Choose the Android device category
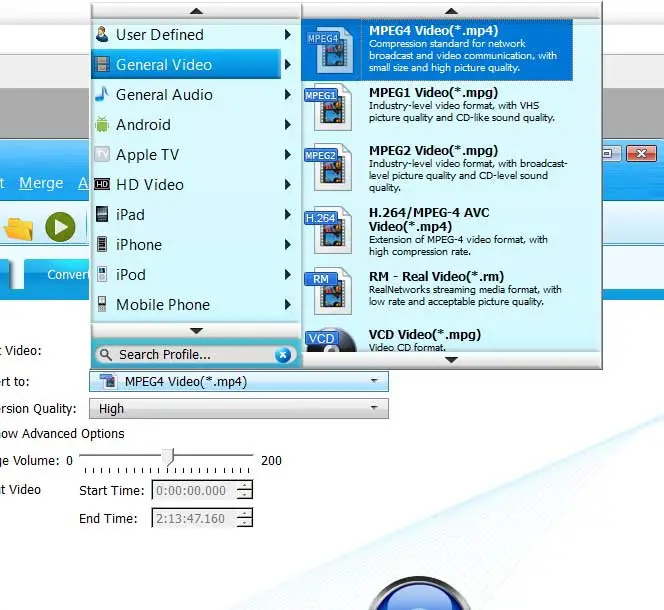664x610 pixels. click(196, 125)
